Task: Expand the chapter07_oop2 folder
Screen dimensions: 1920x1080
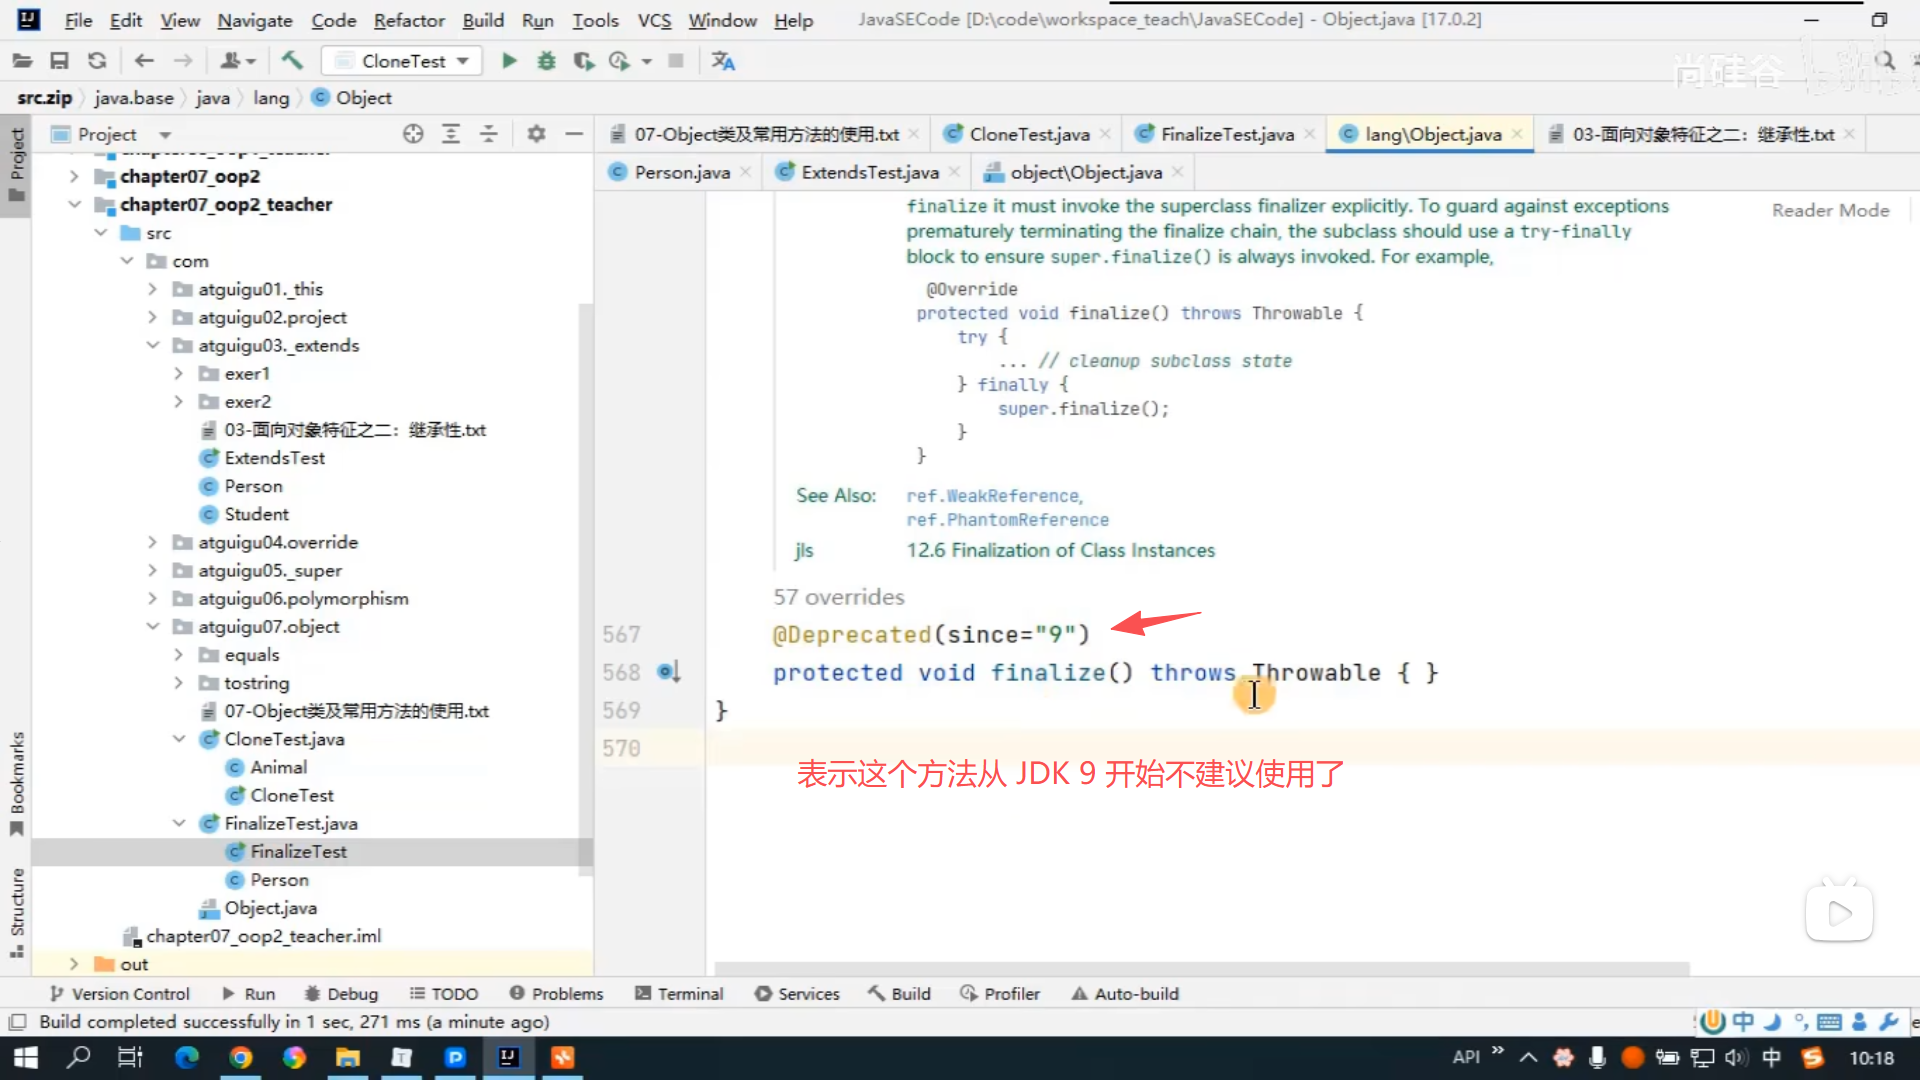Action: [x=74, y=176]
